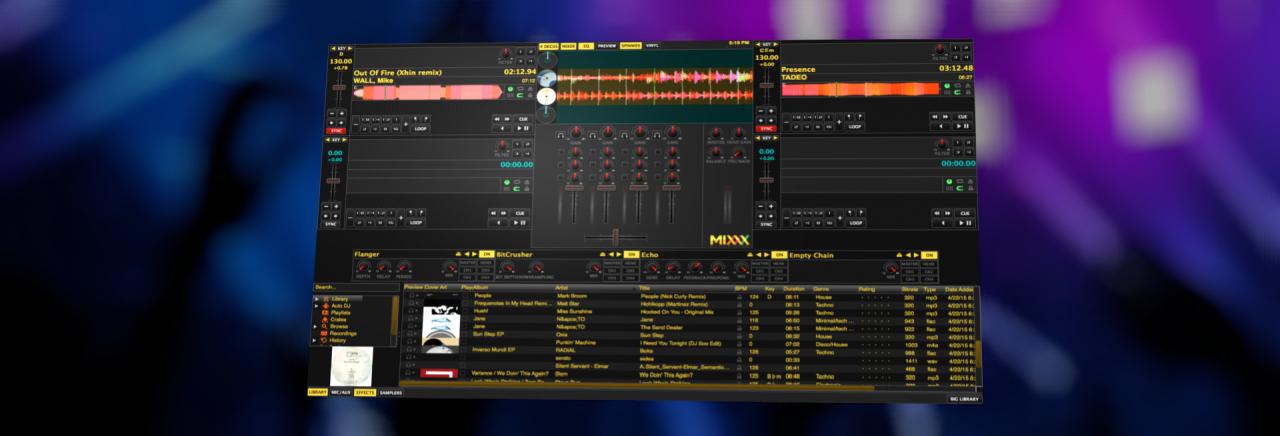Click the CUE button on the Presence deck

click(x=963, y=117)
